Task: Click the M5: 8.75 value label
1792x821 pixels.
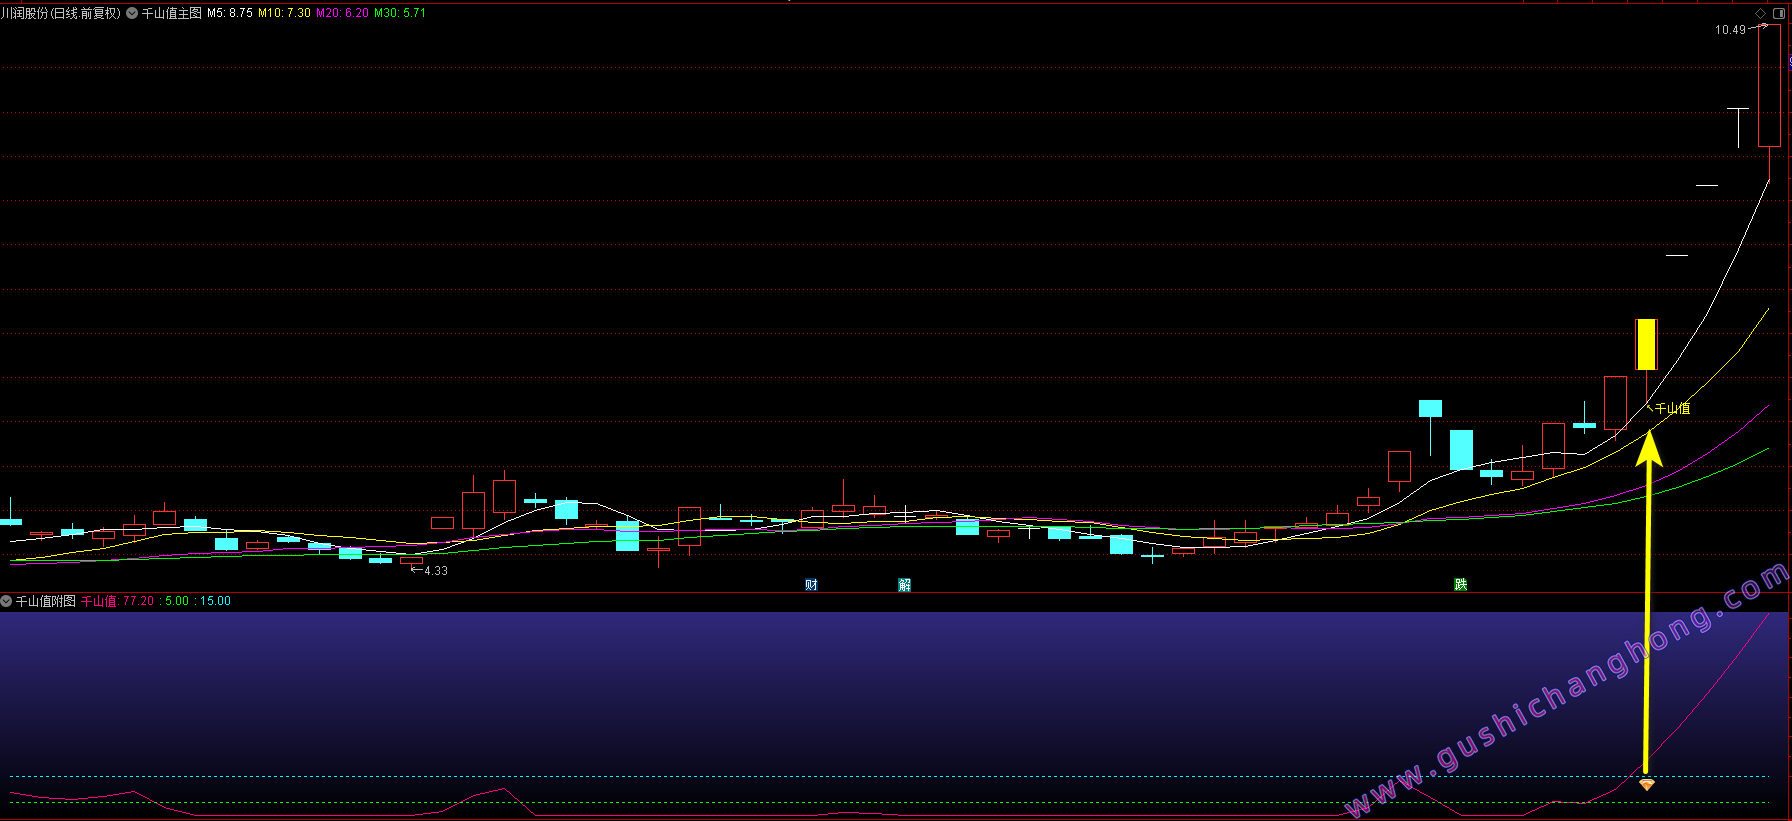Action: pyautogui.click(x=230, y=13)
